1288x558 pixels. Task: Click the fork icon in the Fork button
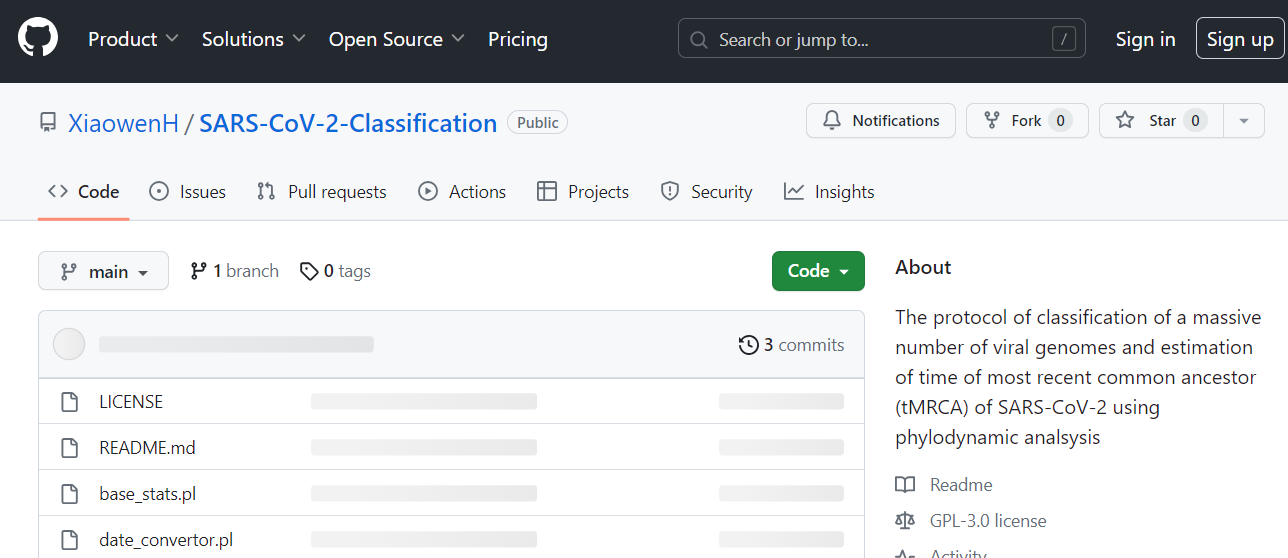(992, 120)
